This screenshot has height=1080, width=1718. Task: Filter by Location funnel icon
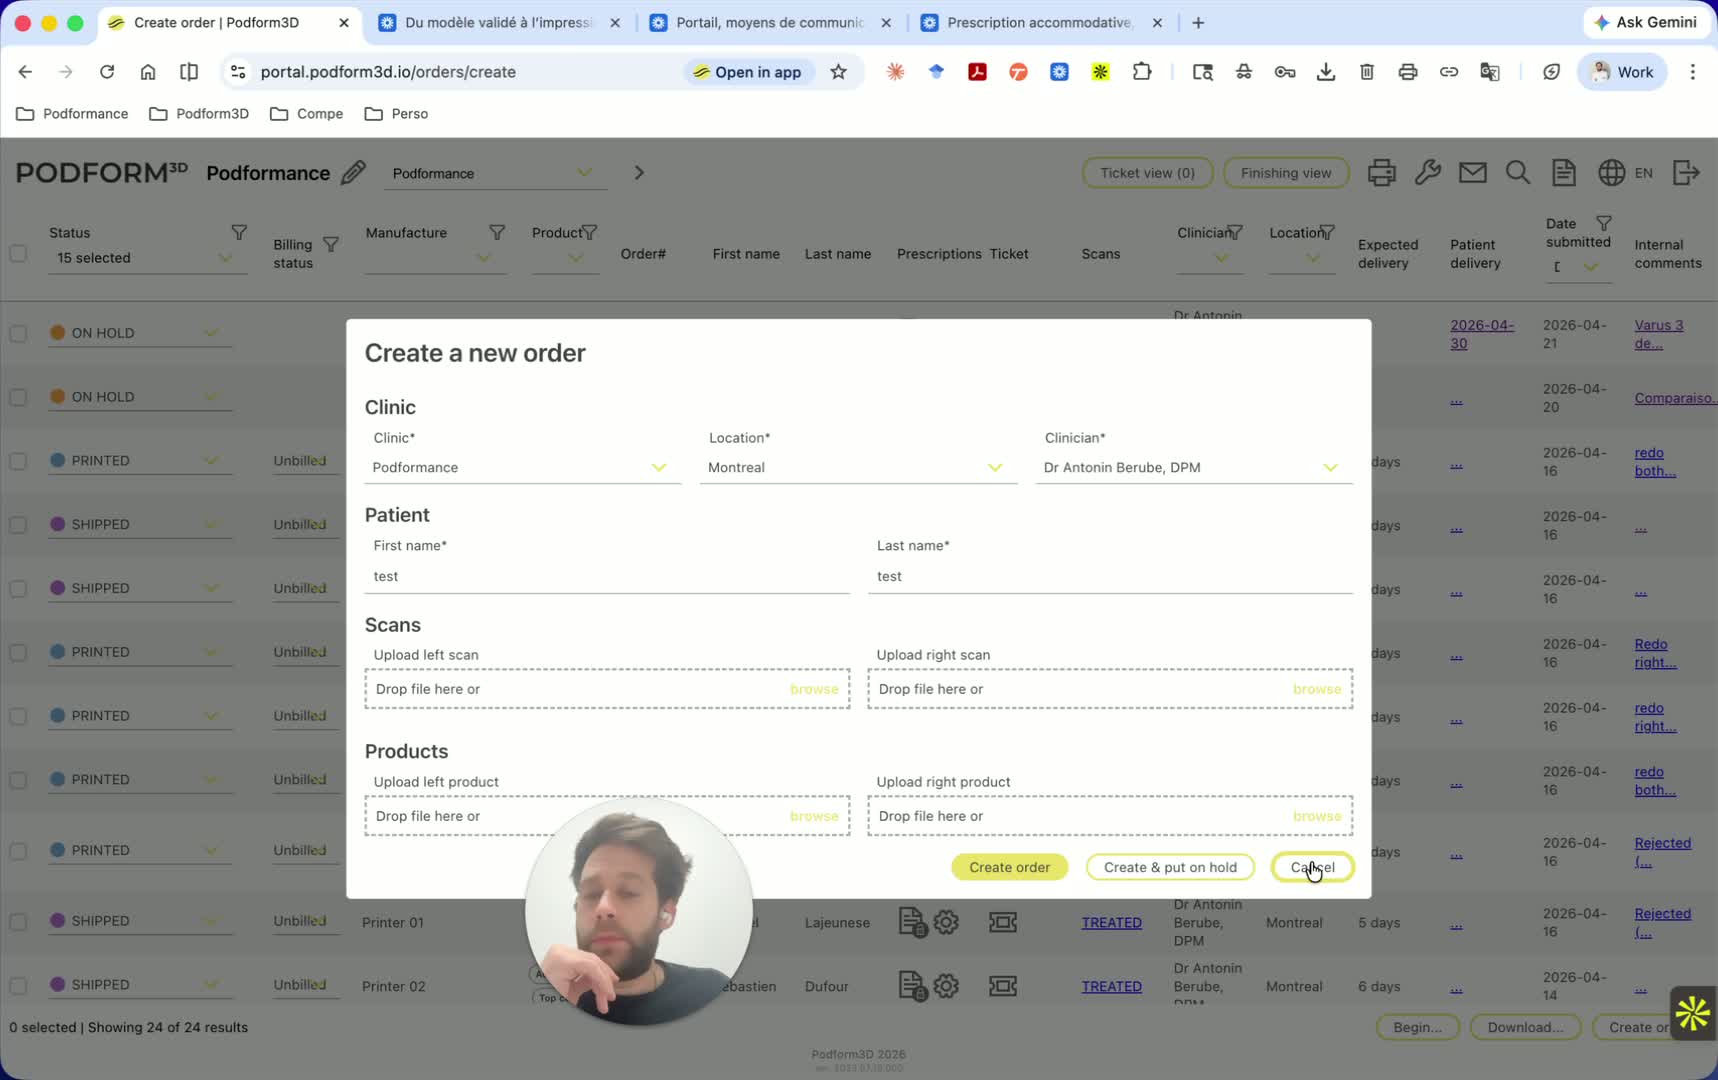coord(1327,232)
